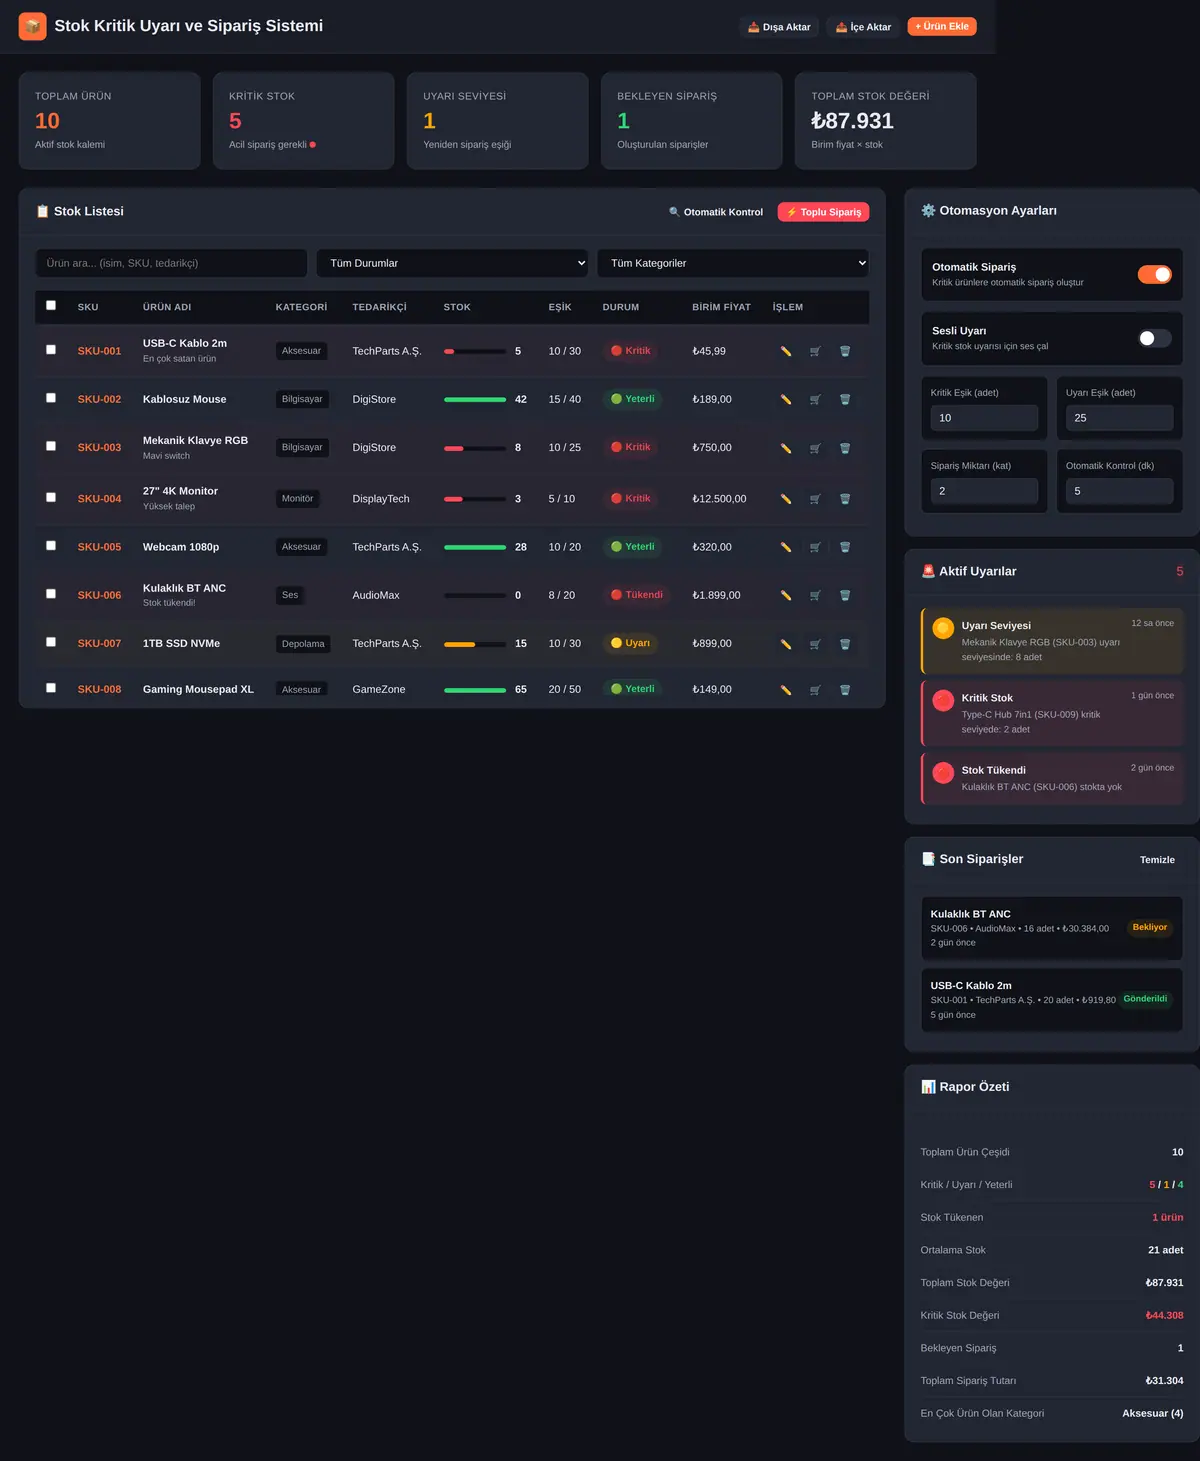Edit the USB-C Kablo 2m product row

click(x=786, y=351)
